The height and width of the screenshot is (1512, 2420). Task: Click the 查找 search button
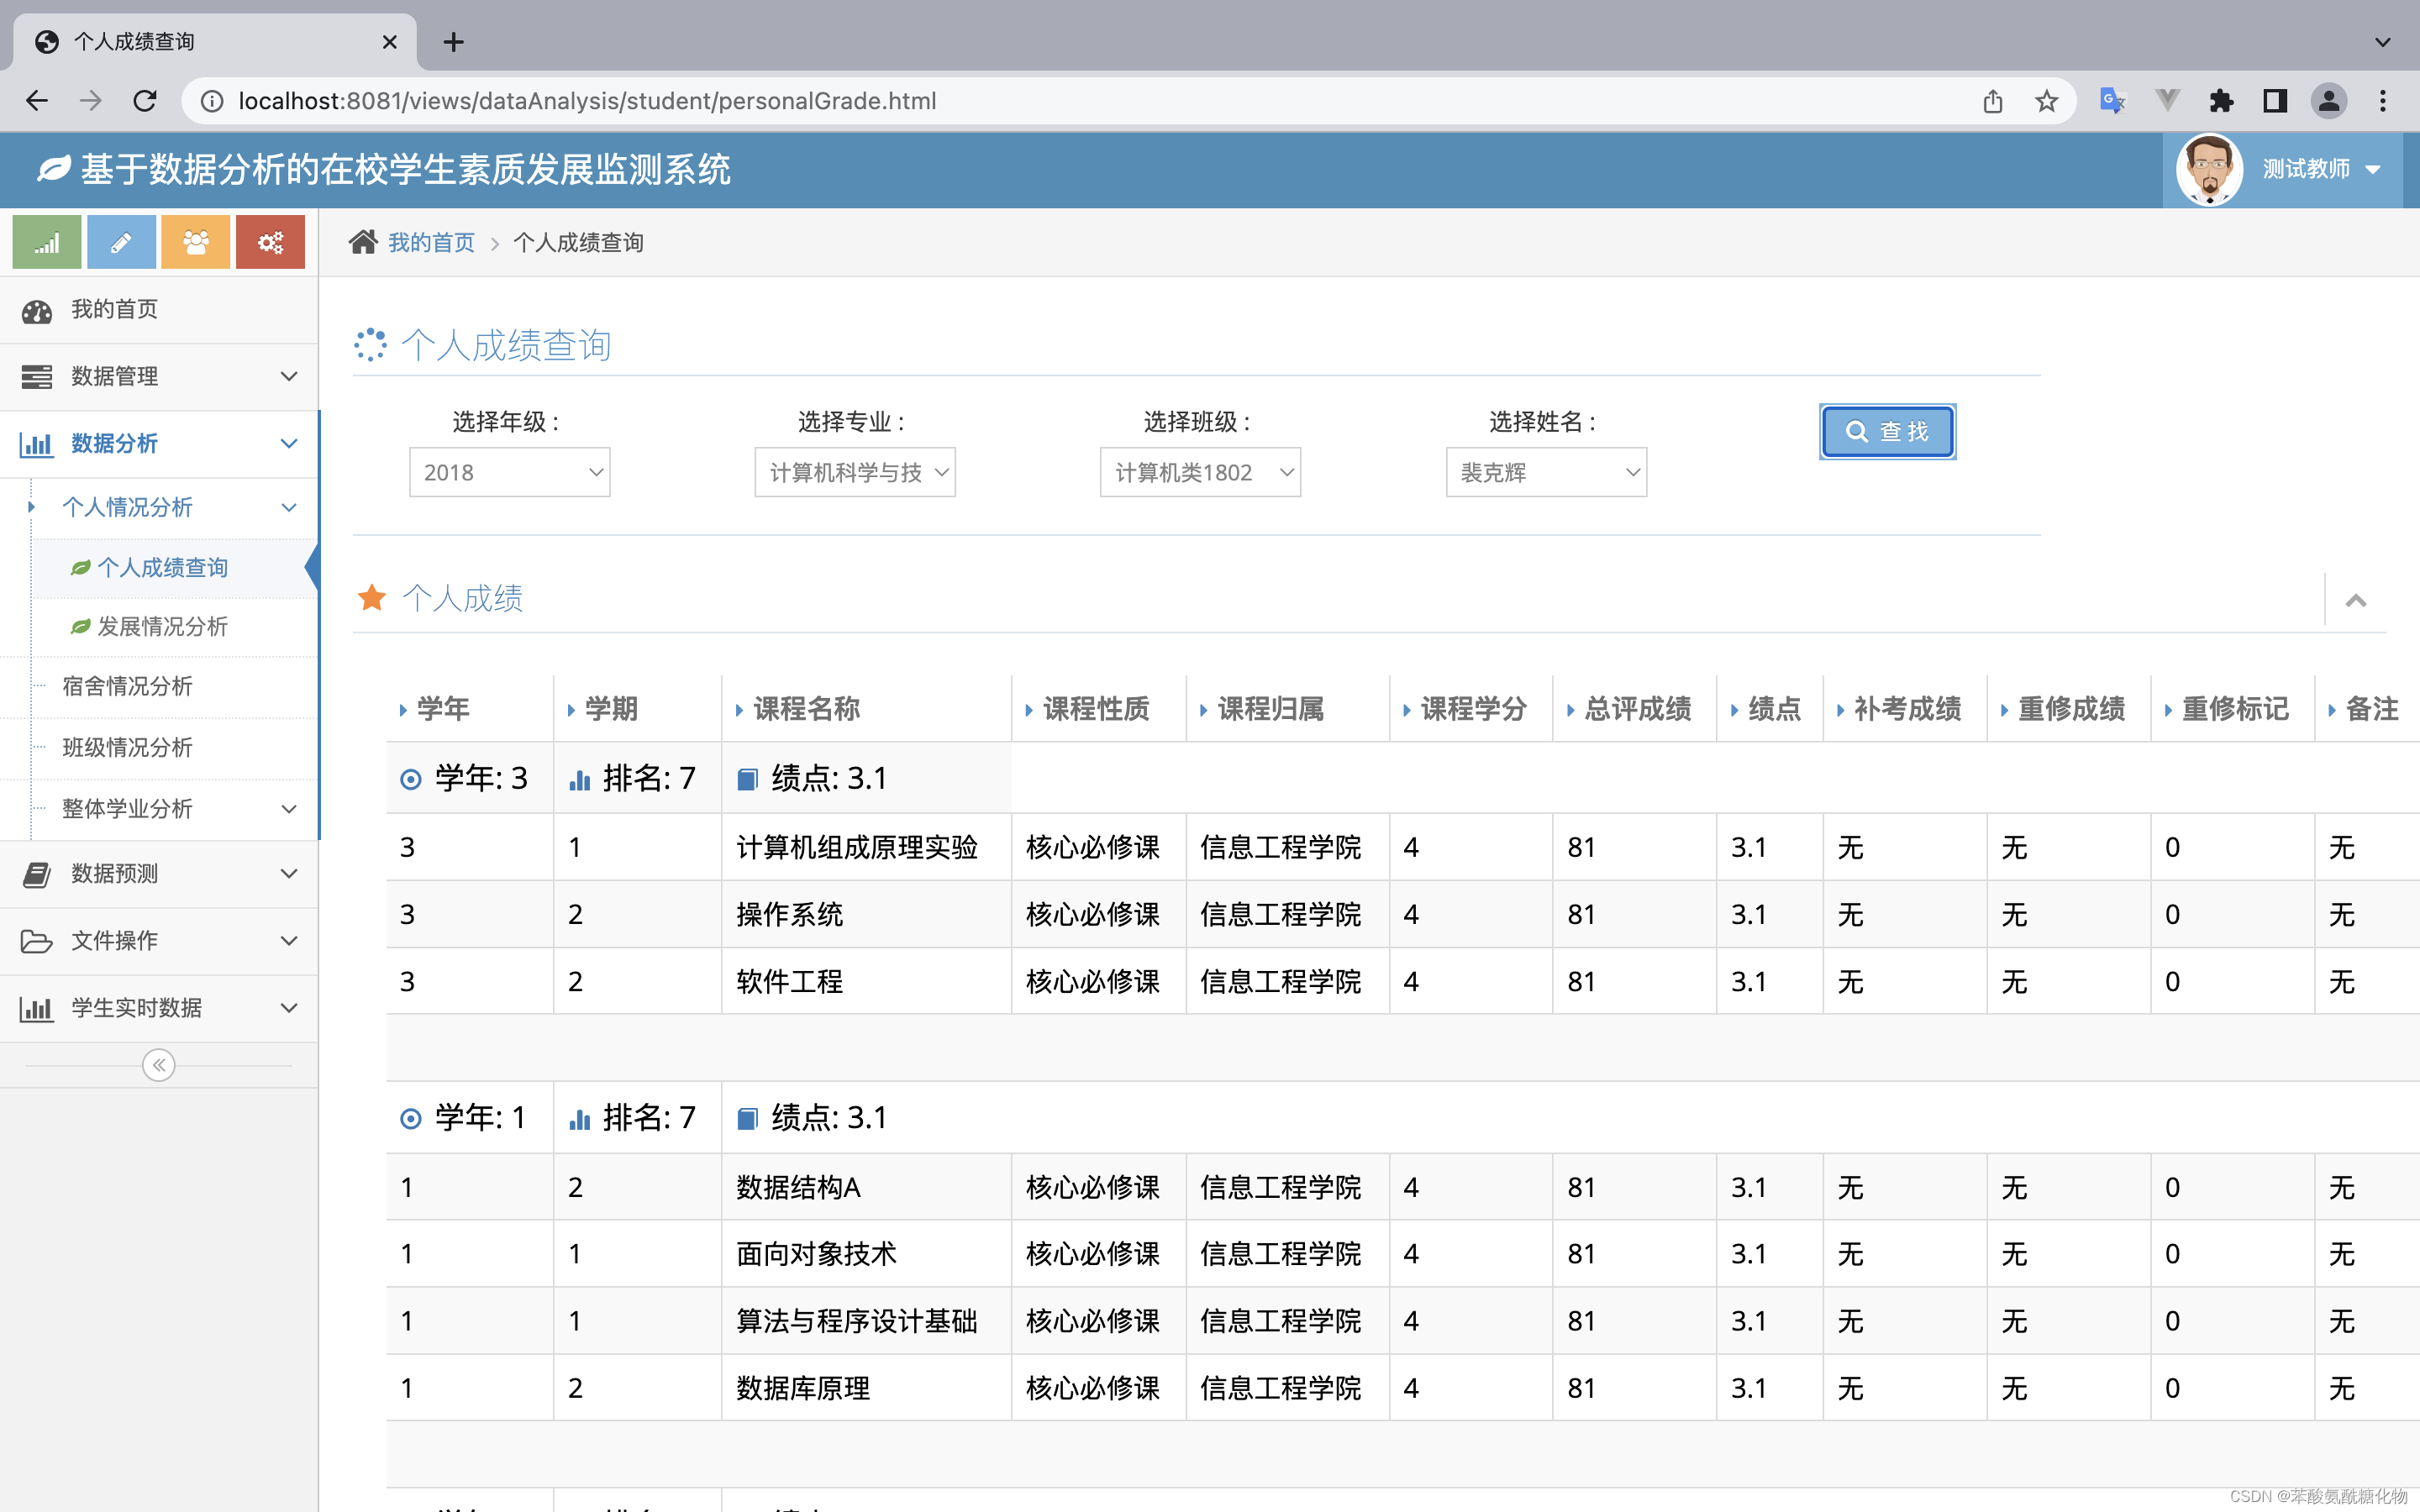(1887, 431)
